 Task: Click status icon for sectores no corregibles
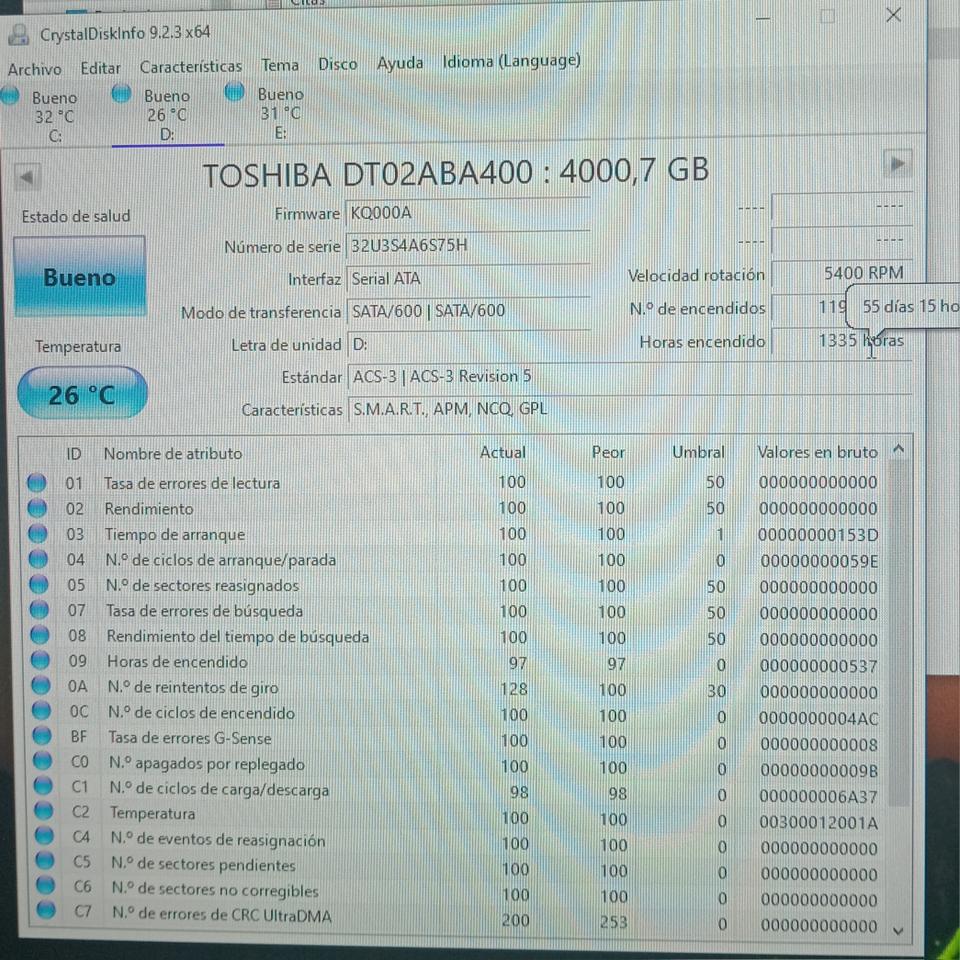(x=46, y=885)
